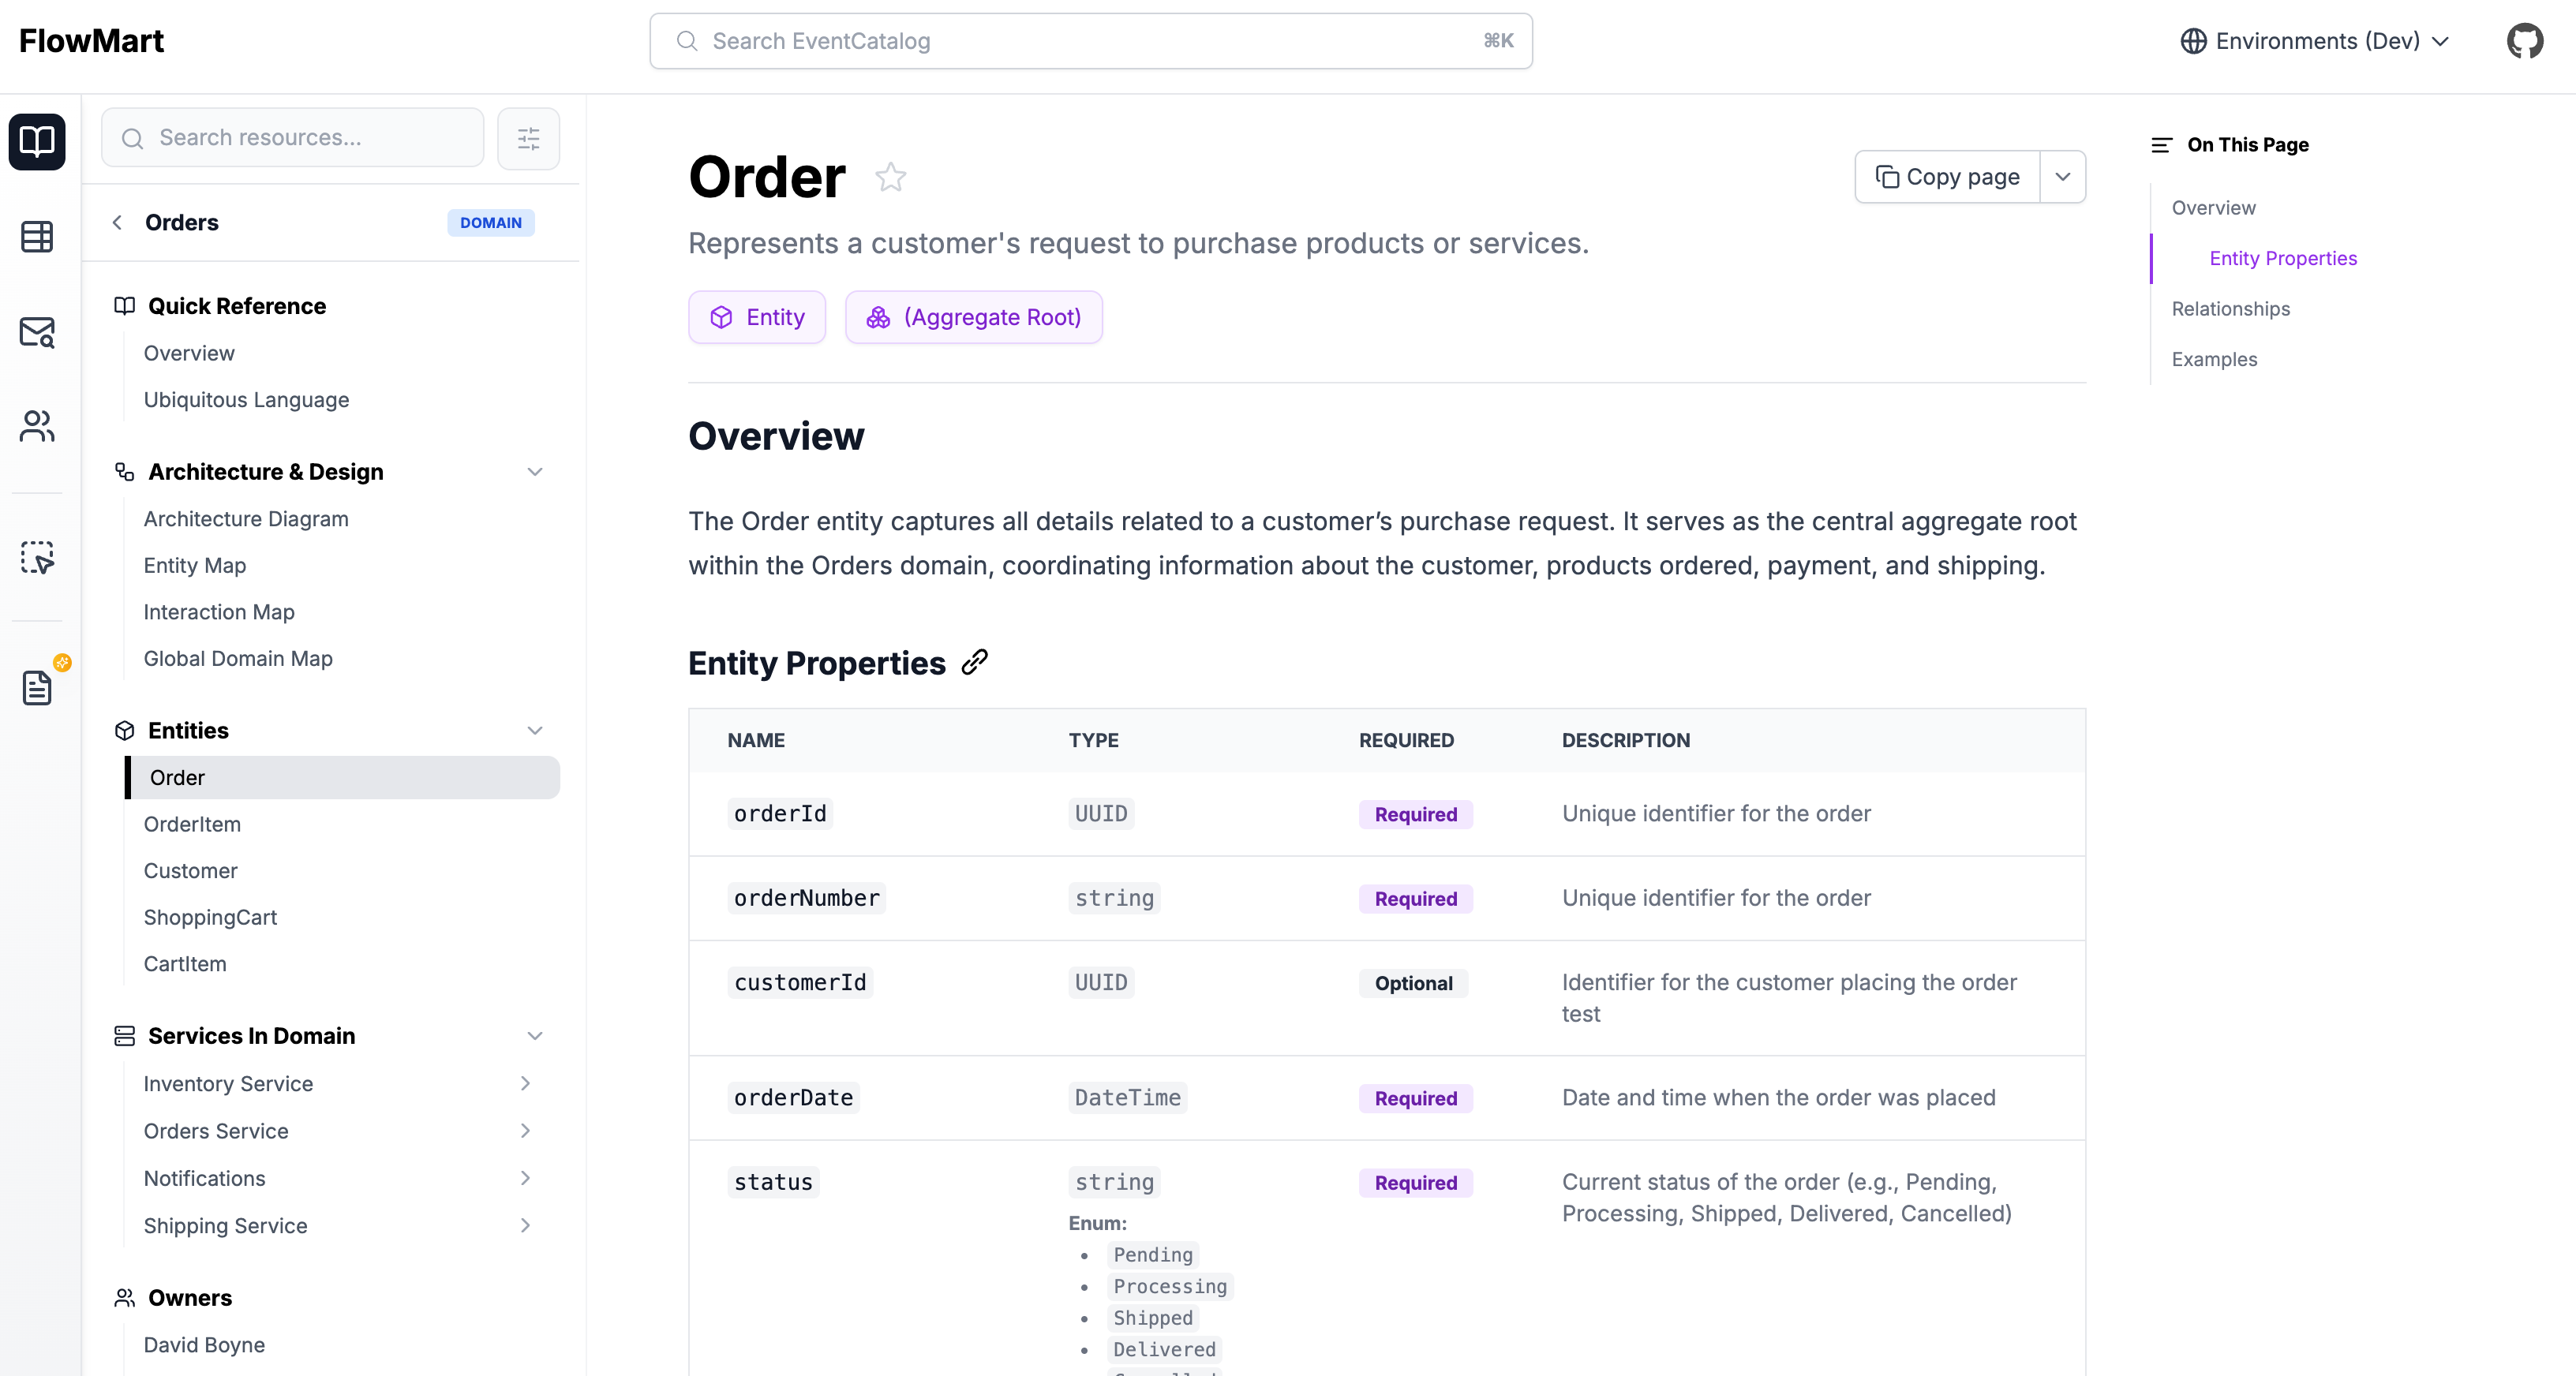The image size is (2576, 1376).
Task: Open the message explorer envelope icon
Action: pyautogui.click(x=37, y=332)
